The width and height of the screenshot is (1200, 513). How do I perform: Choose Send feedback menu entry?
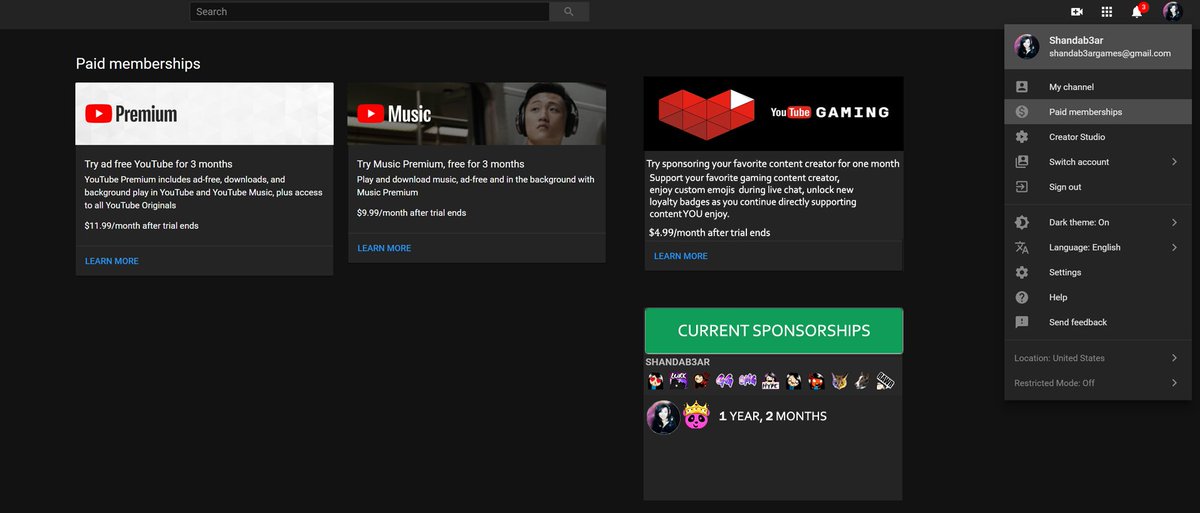(x=1098, y=322)
